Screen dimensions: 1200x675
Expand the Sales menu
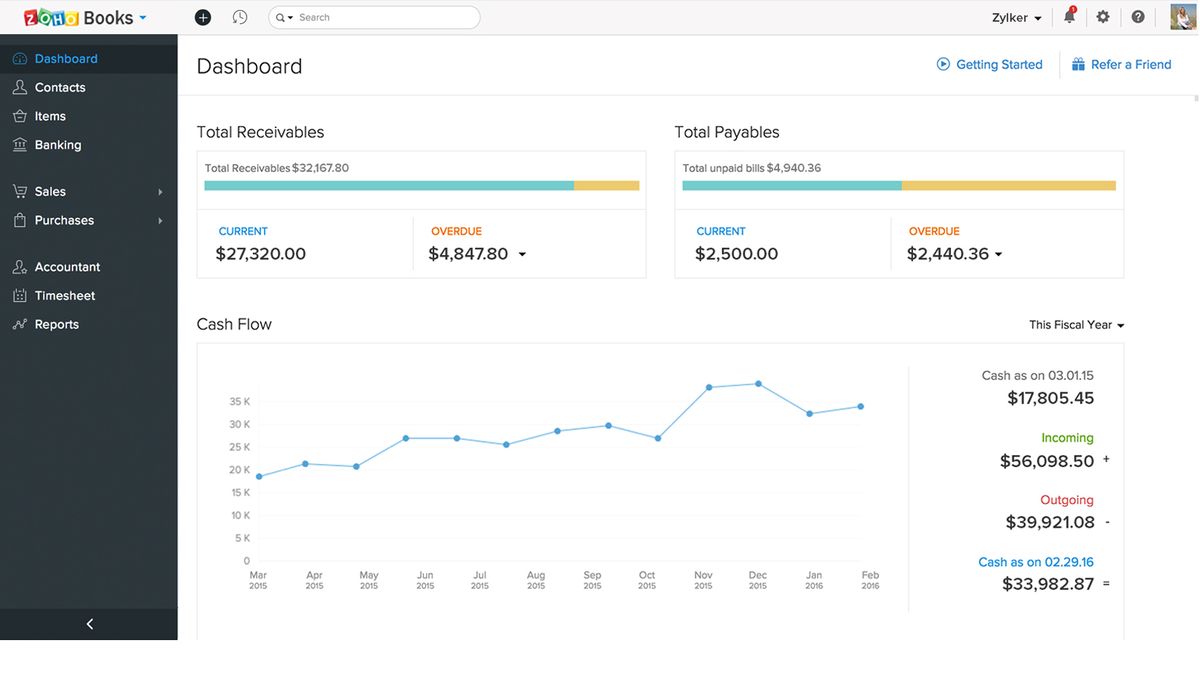coord(52,190)
